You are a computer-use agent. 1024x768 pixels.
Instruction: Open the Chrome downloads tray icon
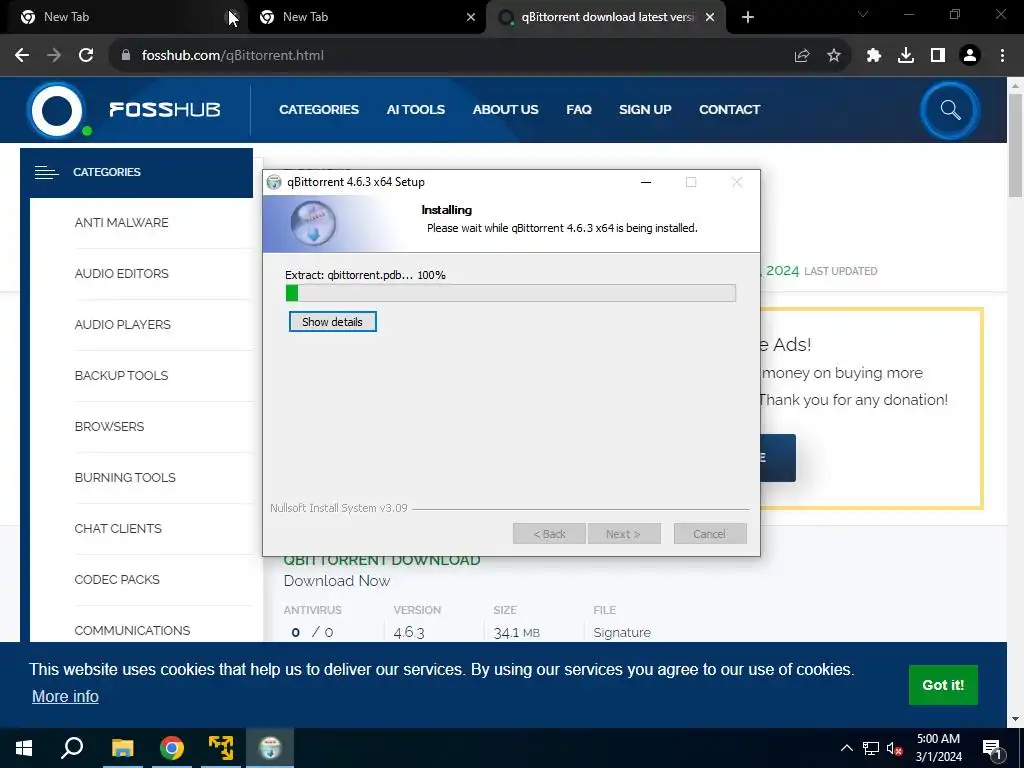click(x=906, y=56)
